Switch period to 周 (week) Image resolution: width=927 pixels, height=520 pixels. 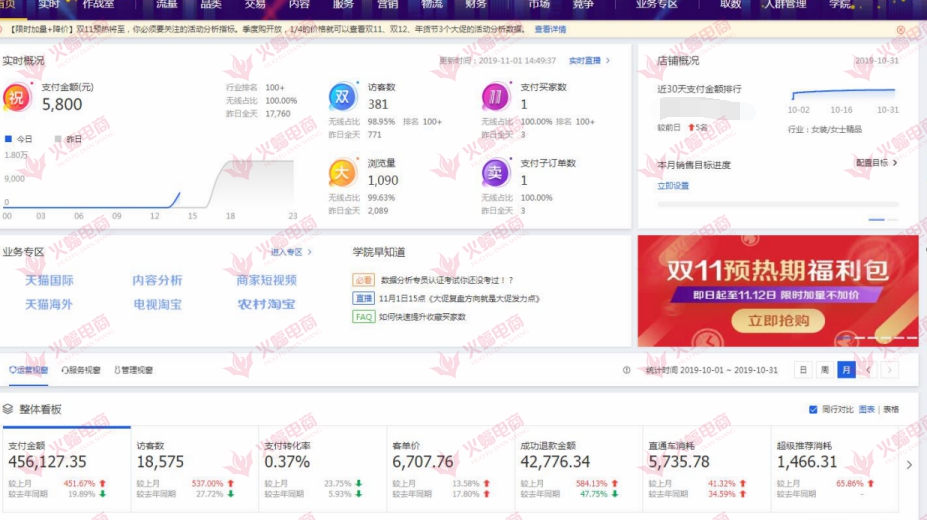click(x=825, y=370)
